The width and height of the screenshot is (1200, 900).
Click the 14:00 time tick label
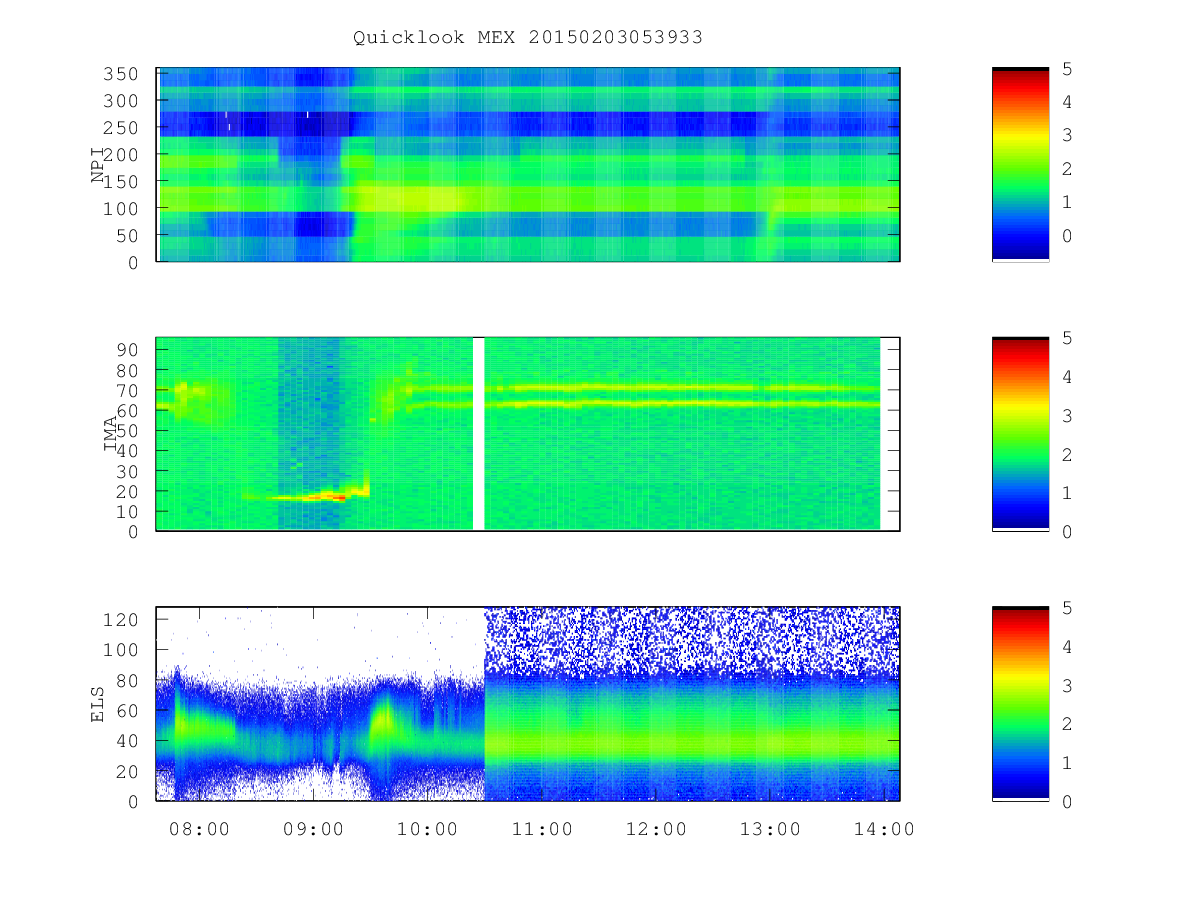point(884,829)
